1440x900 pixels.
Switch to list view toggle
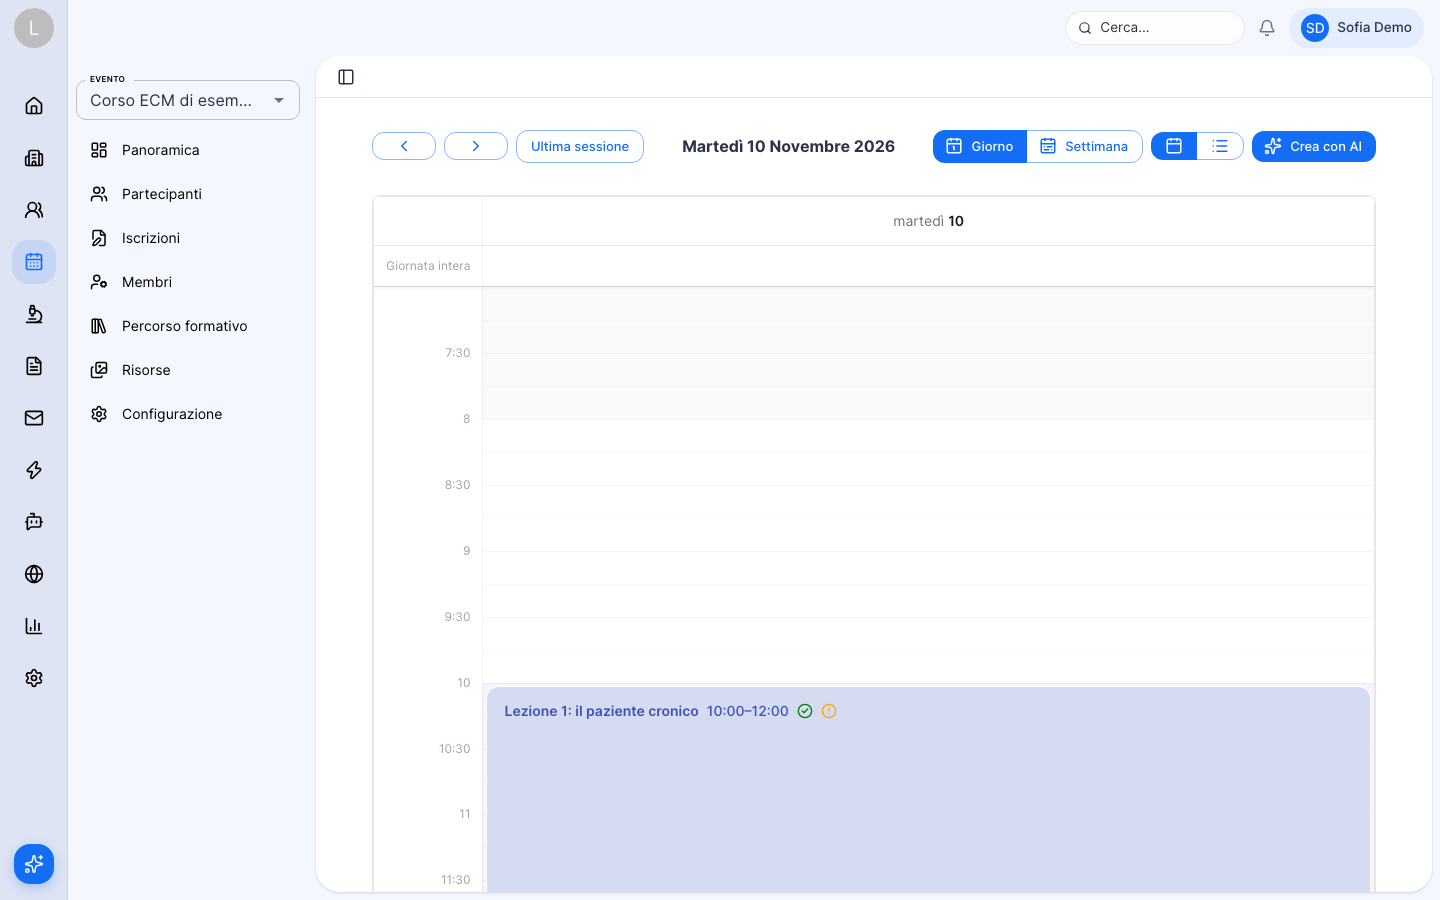point(1220,146)
